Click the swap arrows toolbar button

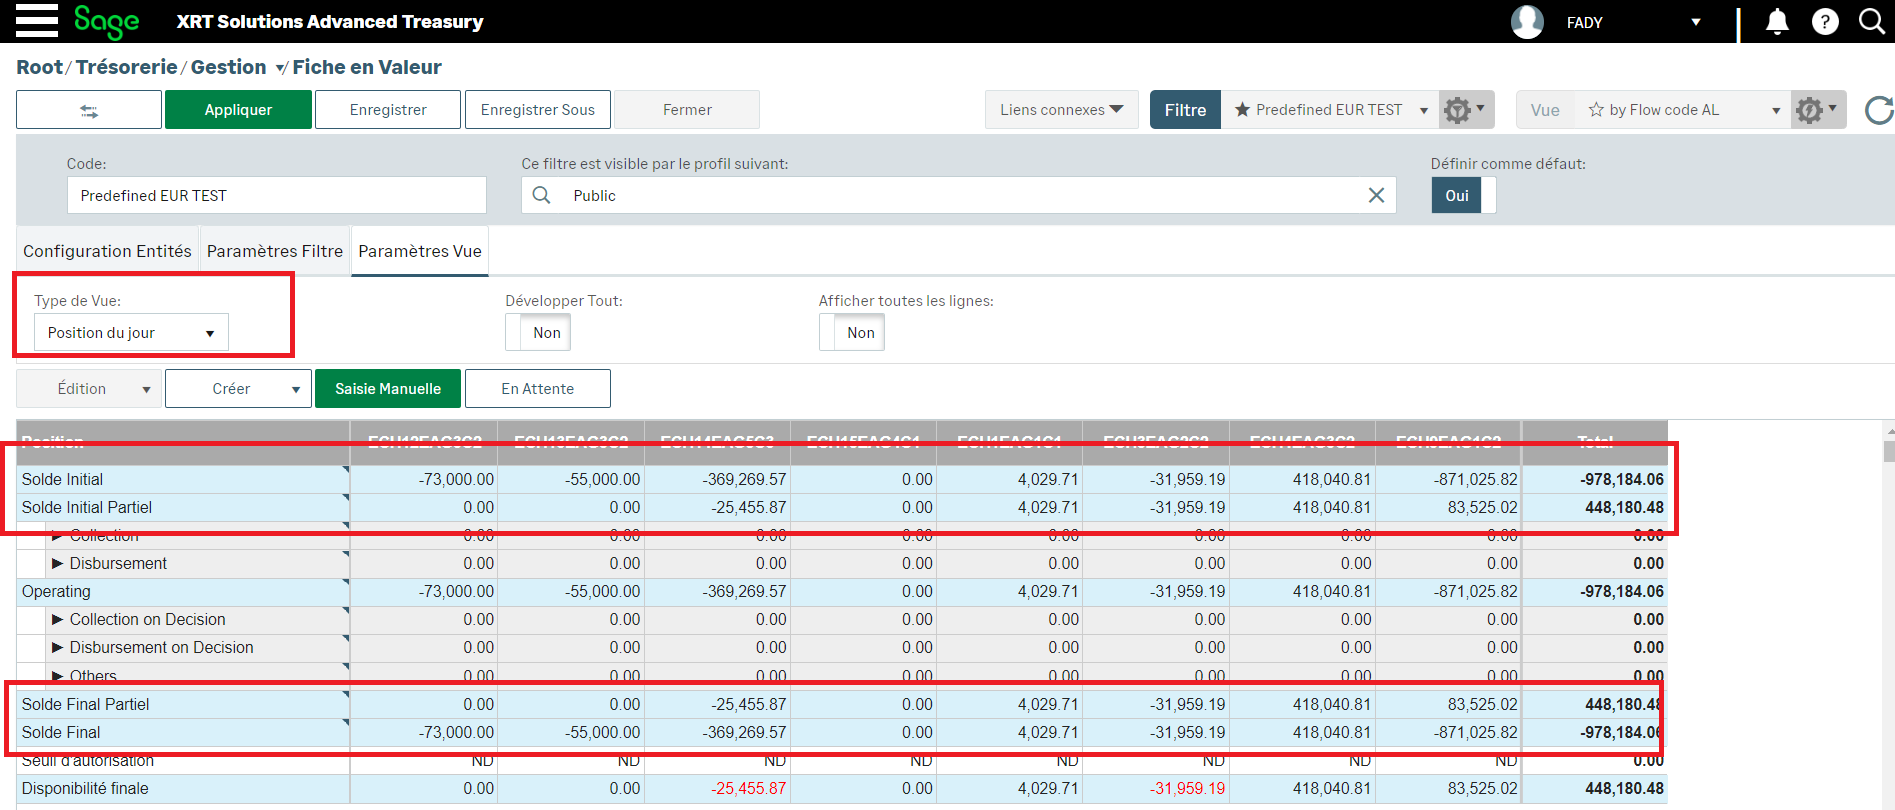(x=89, y=110)
